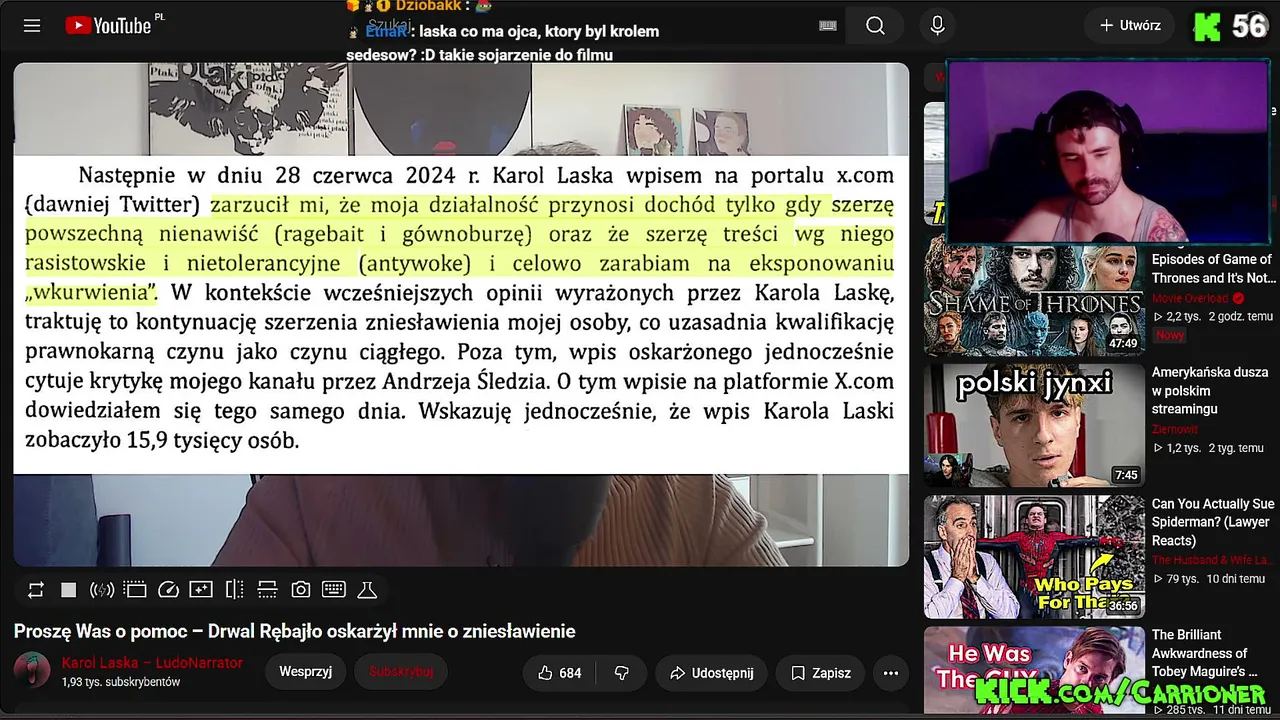Click the flip video mirror icon

[x=234, y=590]
